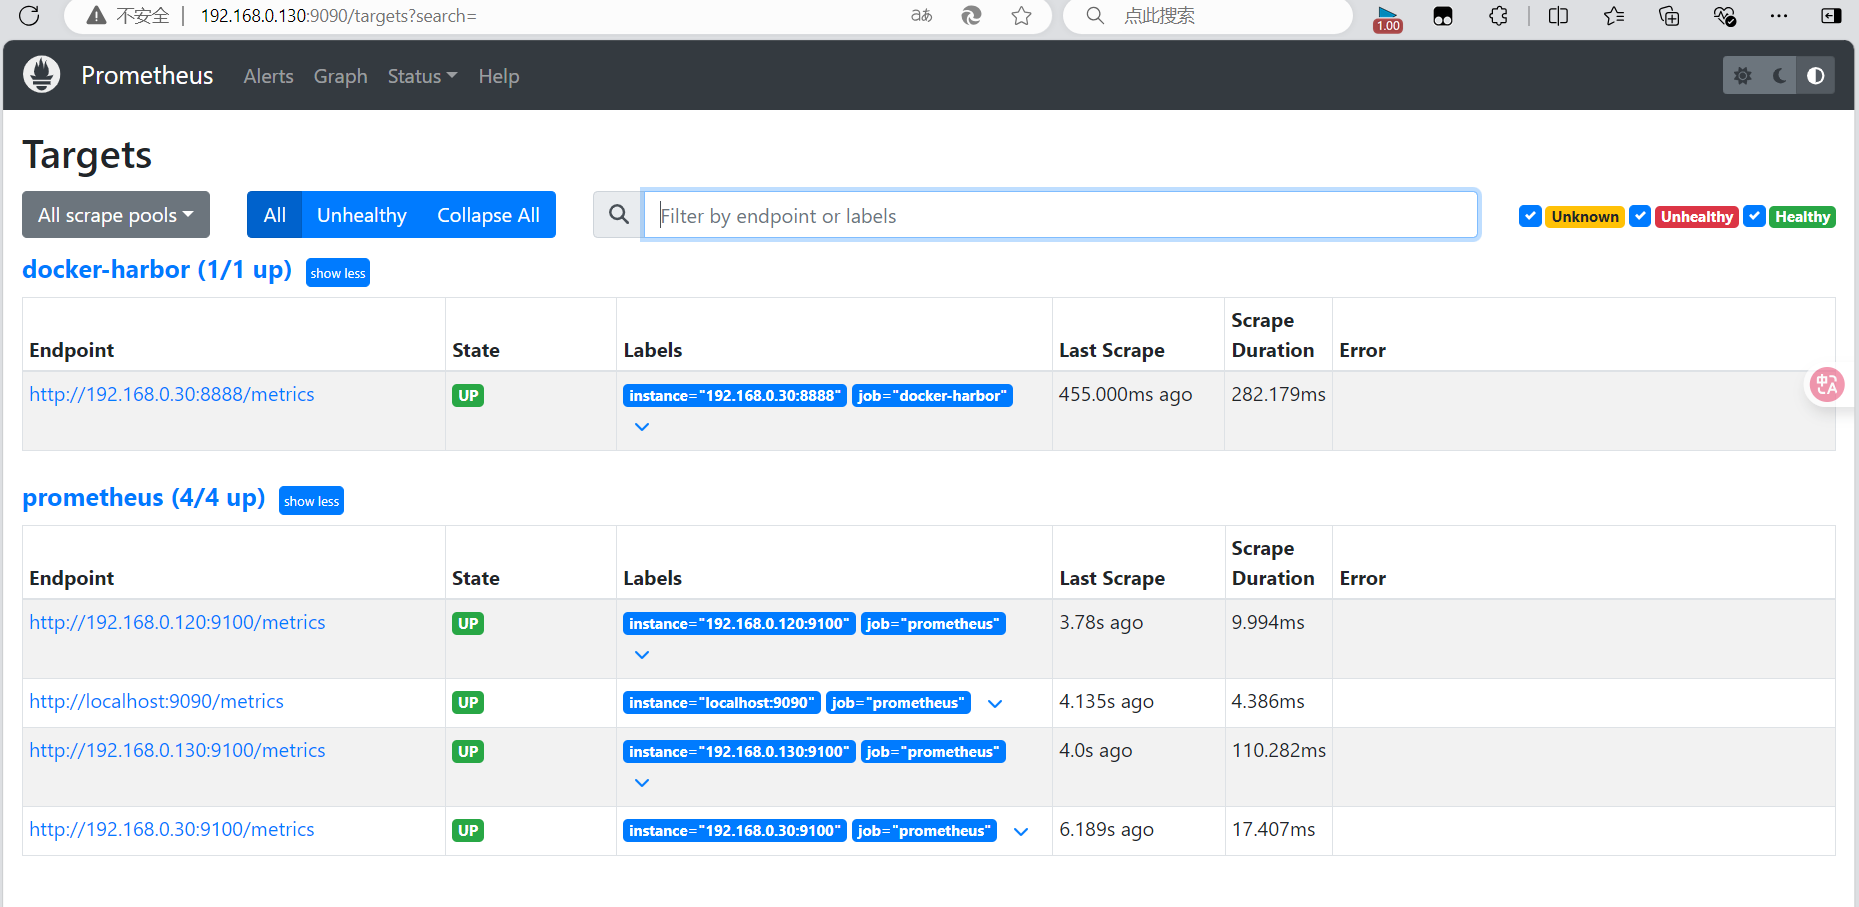Expand labels for 192.168.0.120:9100 target
Image resolution: width=1859 pixels, height=907 pixels.
[x=642, y=655]
